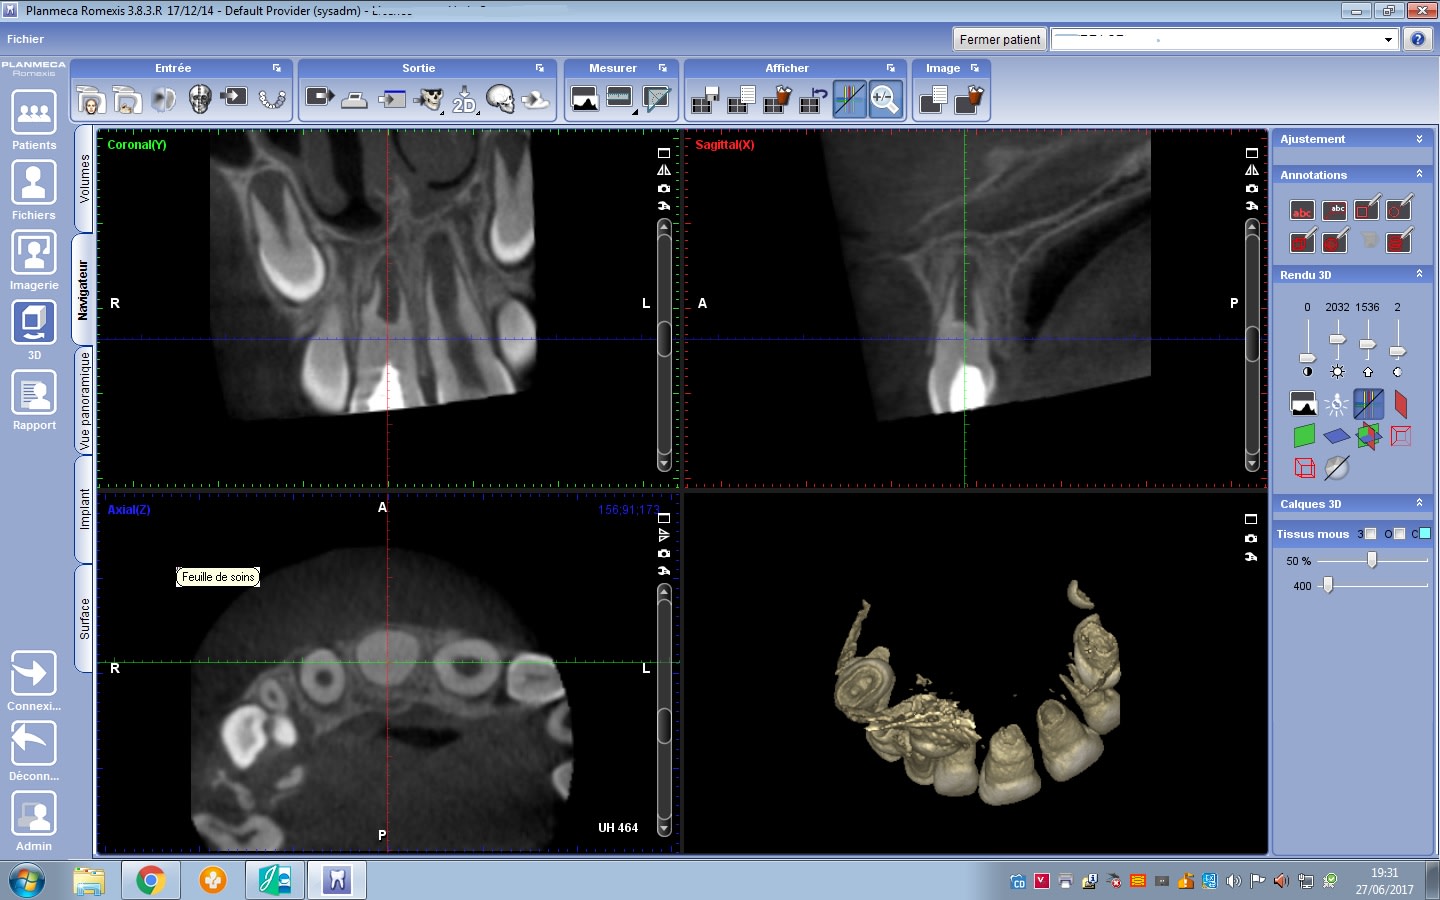Screen dimensions: 1440x900
Task: Click the print icon in Sortie
Action: click(x=354, y=99)
